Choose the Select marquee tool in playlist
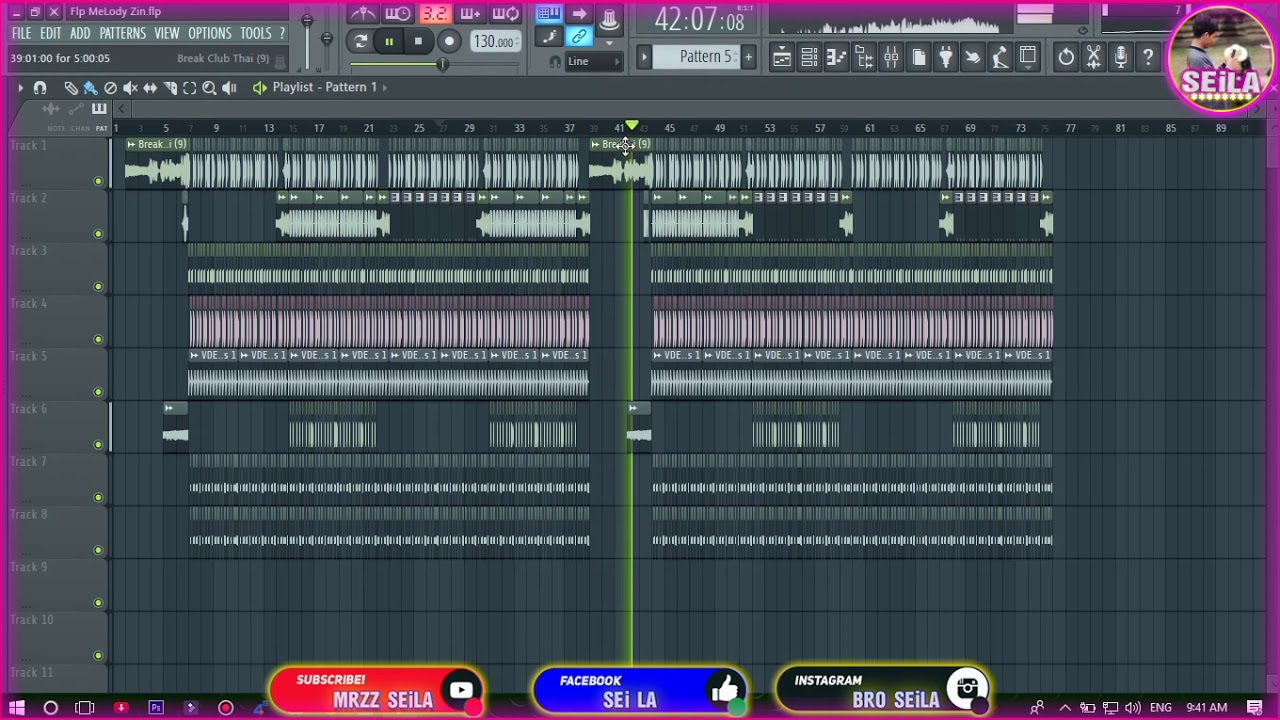Screen dimensions: 1280x720 190,88
